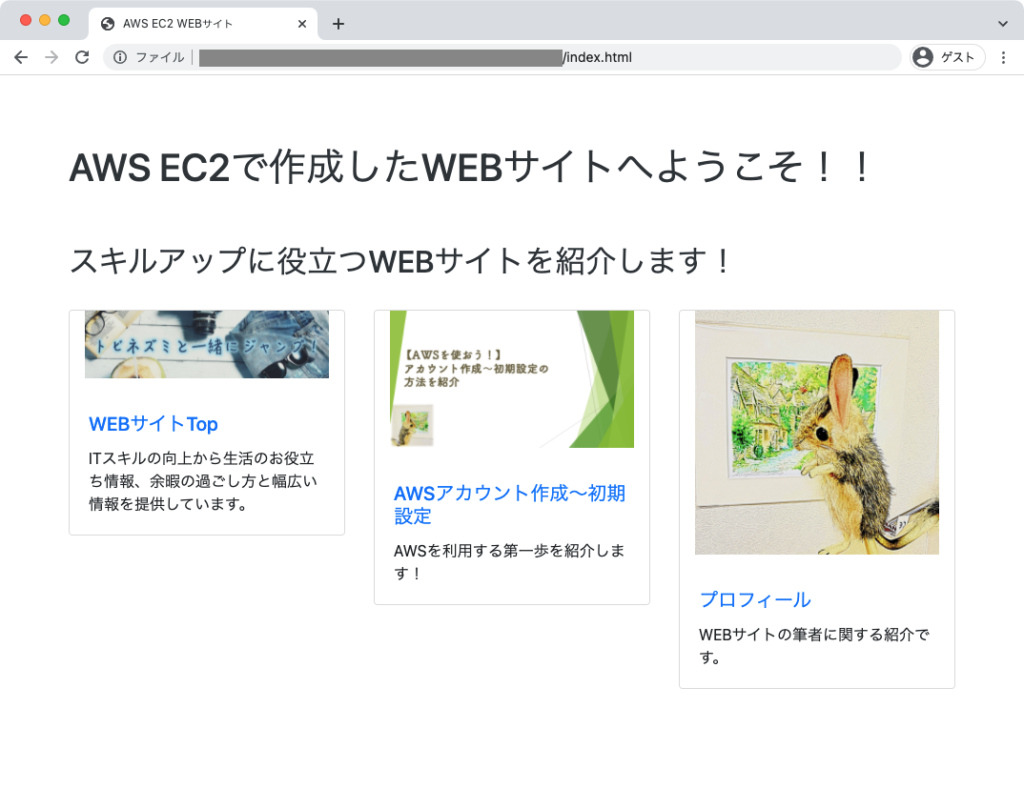The height and width of the screenshot is (789, 1024).
Task: Select the AWS EC2 WEBサイト tab
Action: [x=202, y=24]
